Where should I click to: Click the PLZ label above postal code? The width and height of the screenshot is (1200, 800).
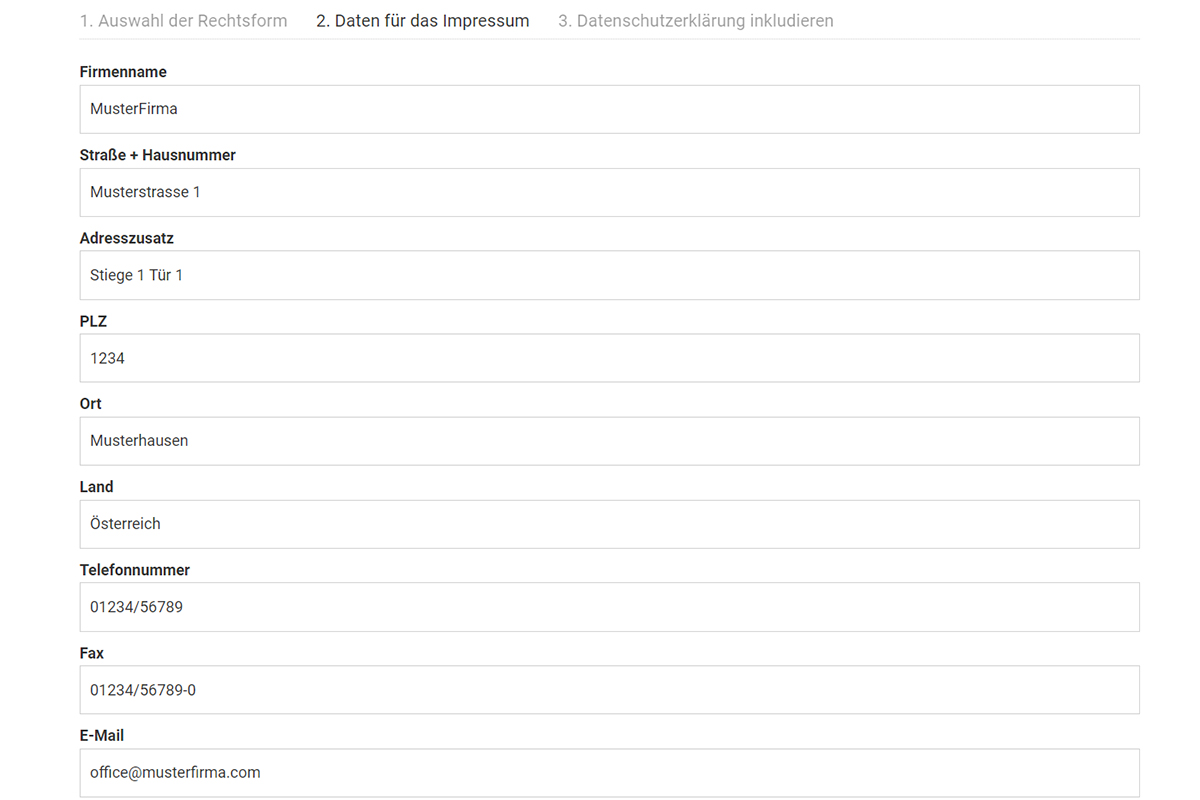(x=93, y=322)
